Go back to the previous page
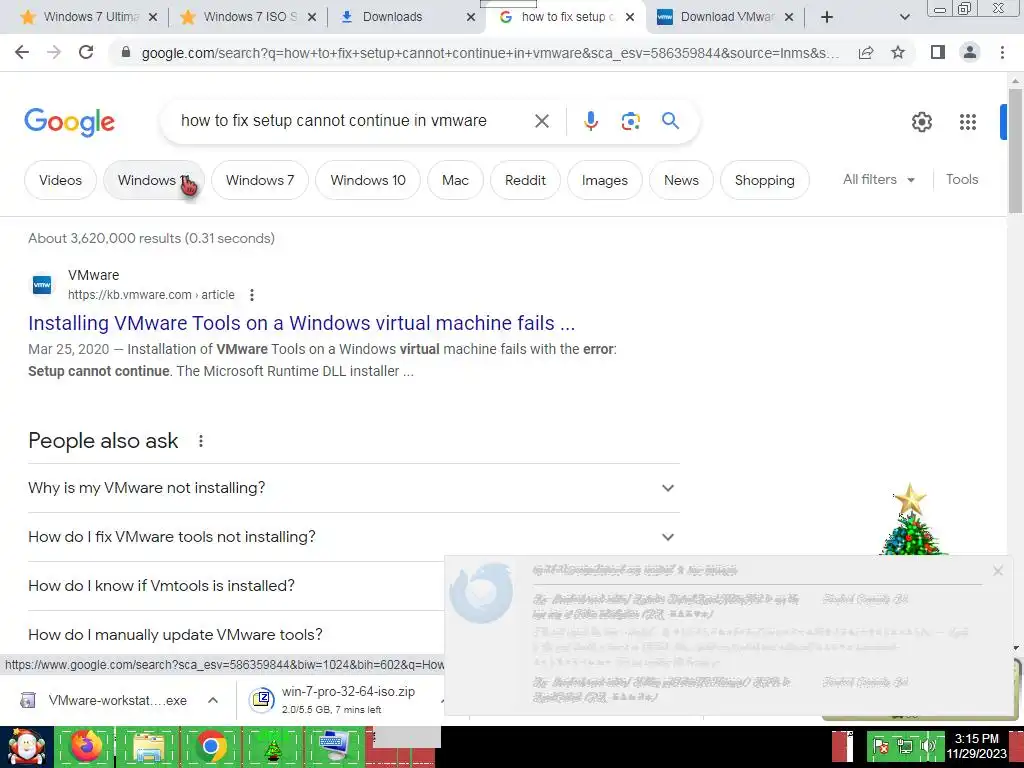 (22, 52)
